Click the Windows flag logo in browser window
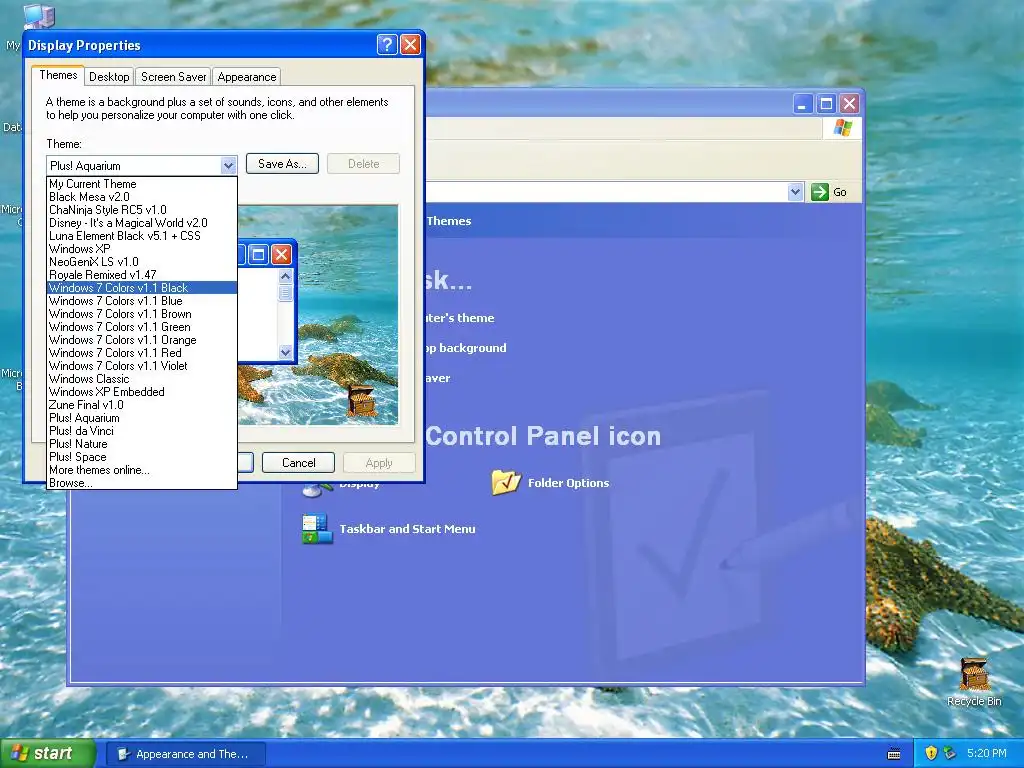 (x=842, y=127)
